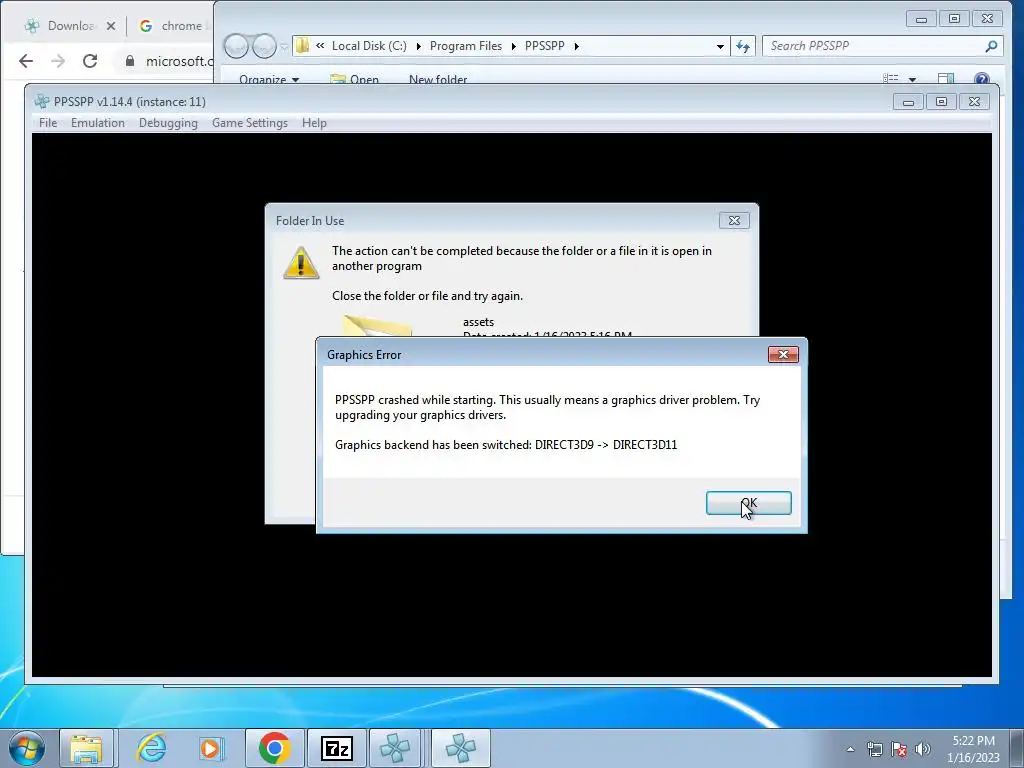Select the second PPSSPP taskbar icon
The width and height of the screenshot is (1024, 768).
tap(460, 748)
